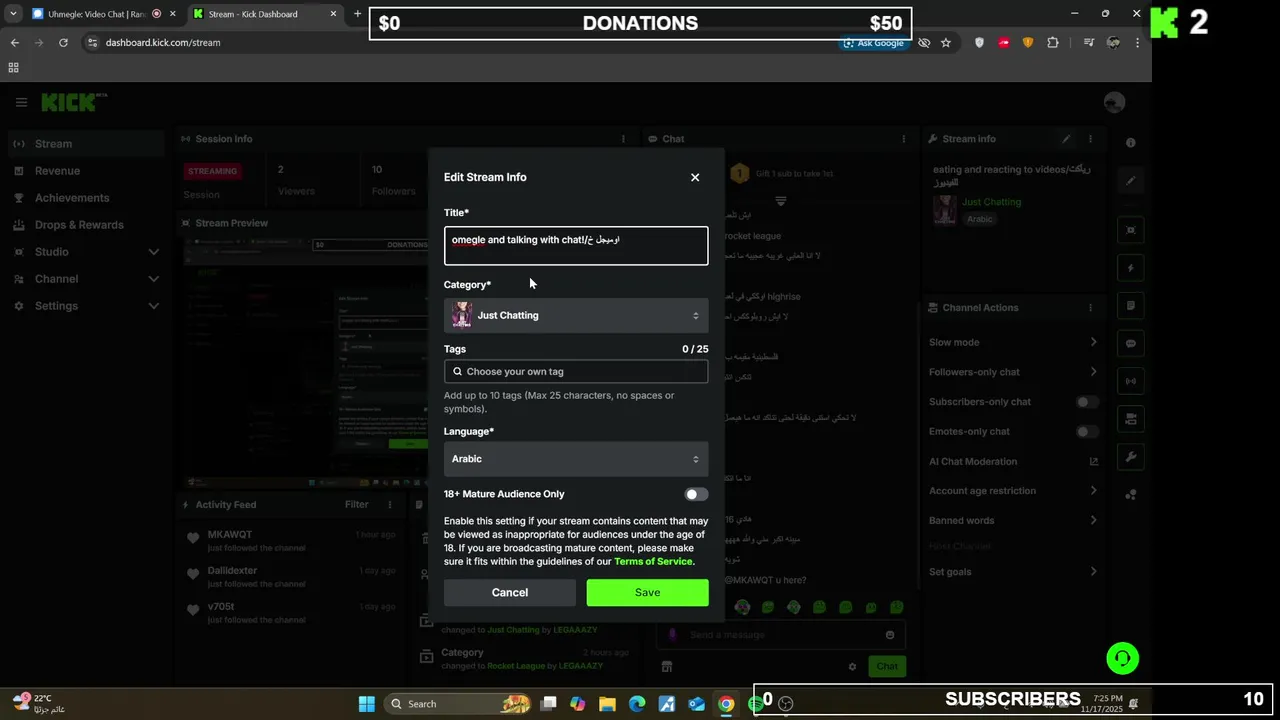Click Dalildexter in Activity Feed

[x=232, y=571]
